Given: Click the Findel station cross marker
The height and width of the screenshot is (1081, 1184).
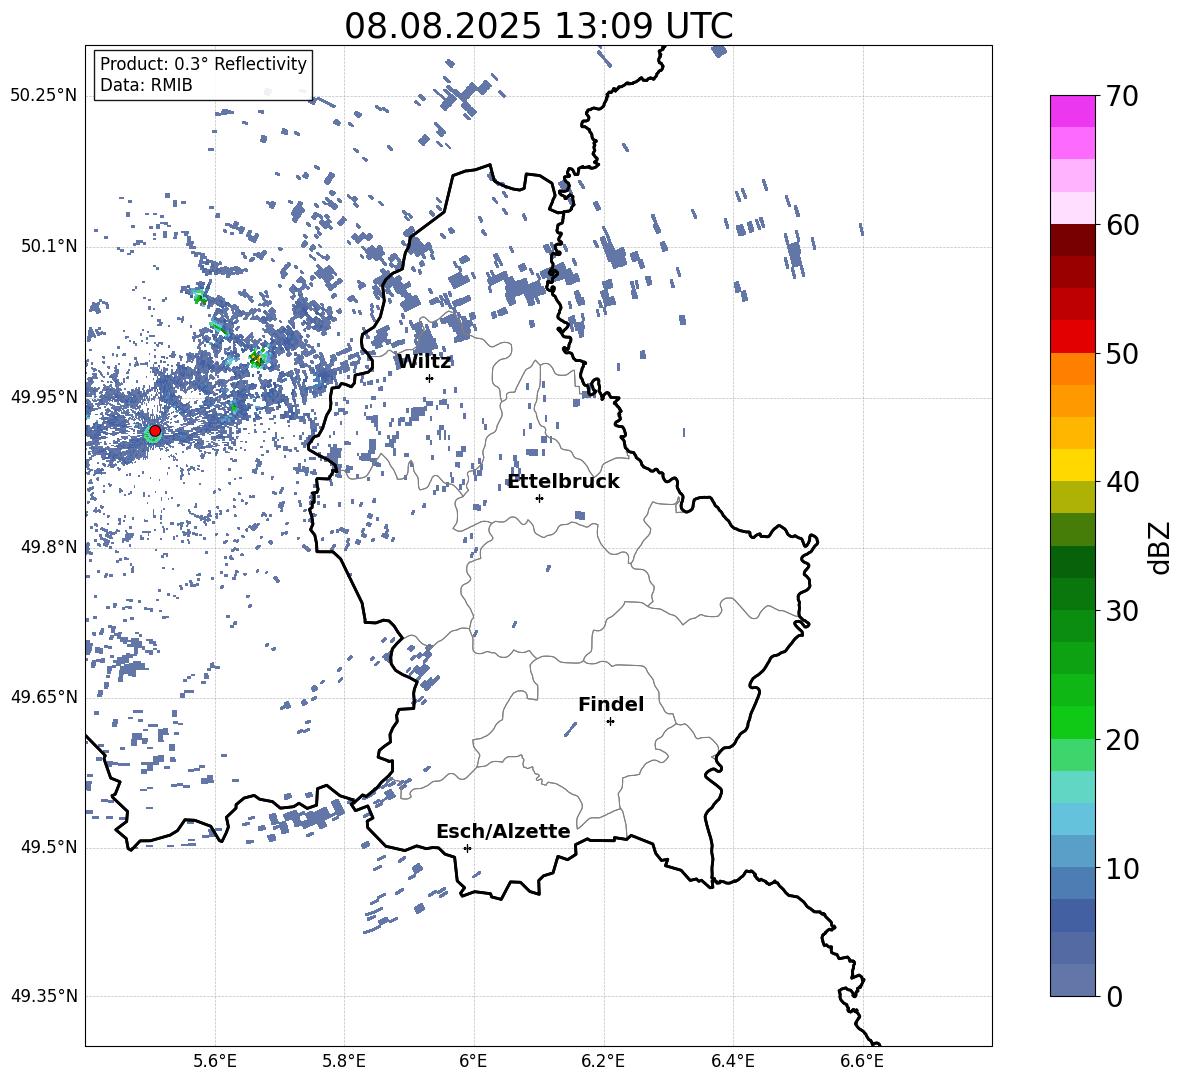Looking at the screenshot, I should [610, 722].
